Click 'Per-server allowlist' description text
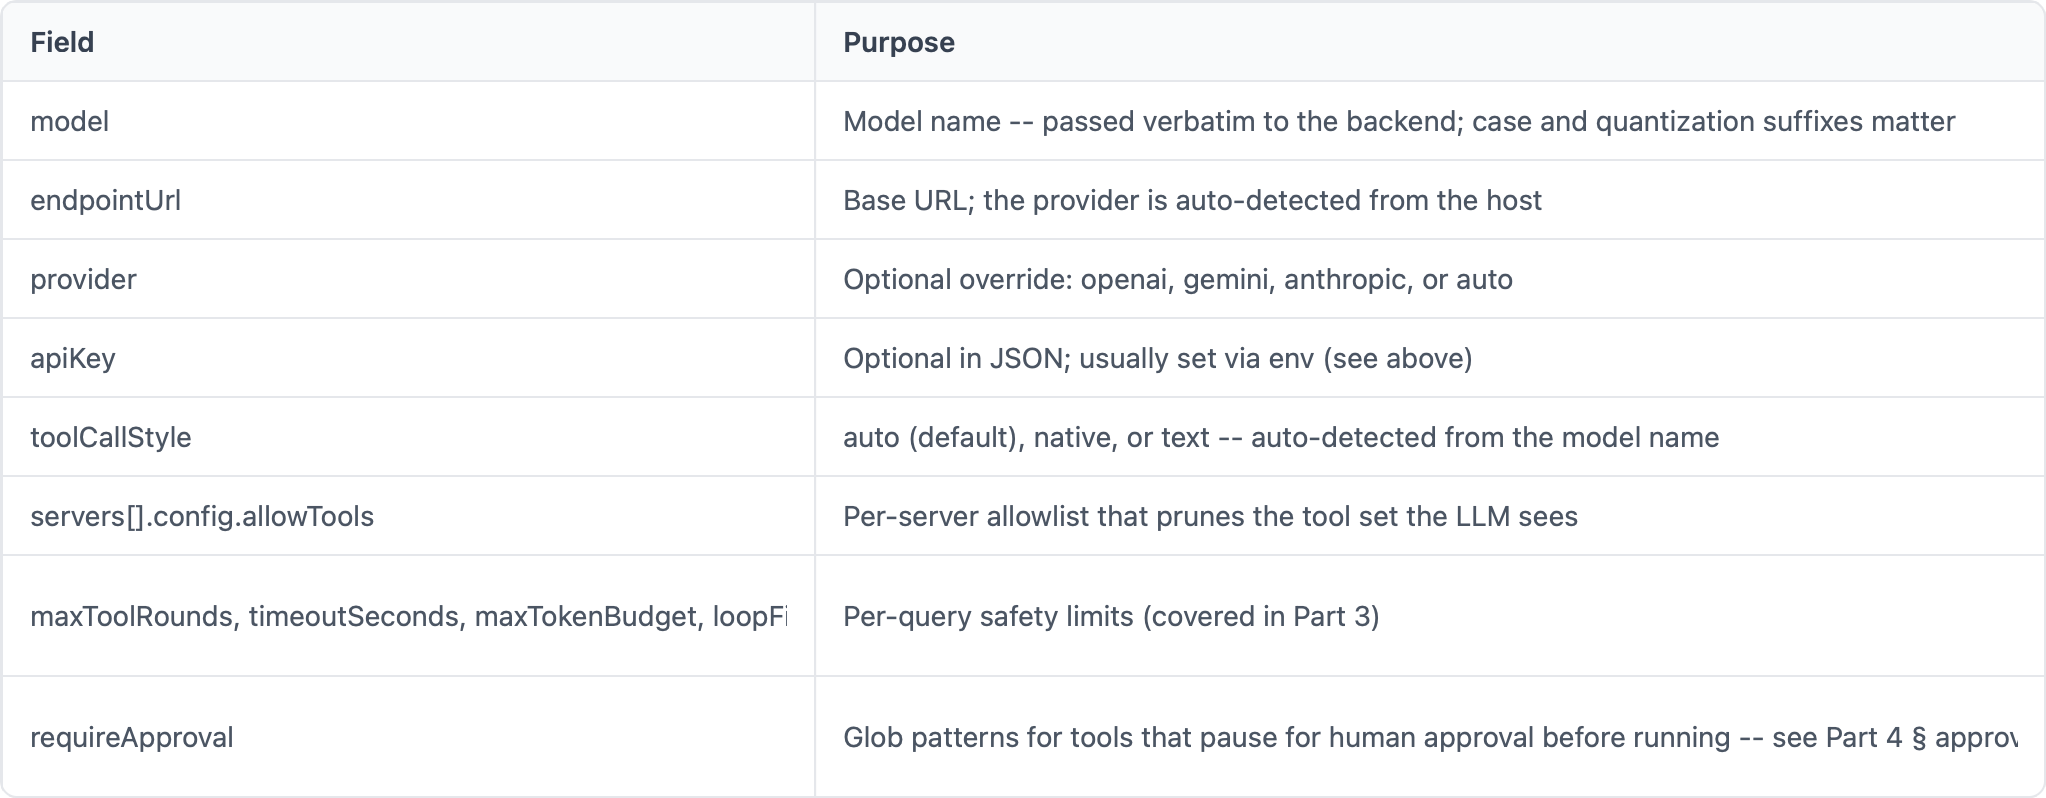The height and width of the screenshot is (798, 2046). click(x=1210, y=516)
